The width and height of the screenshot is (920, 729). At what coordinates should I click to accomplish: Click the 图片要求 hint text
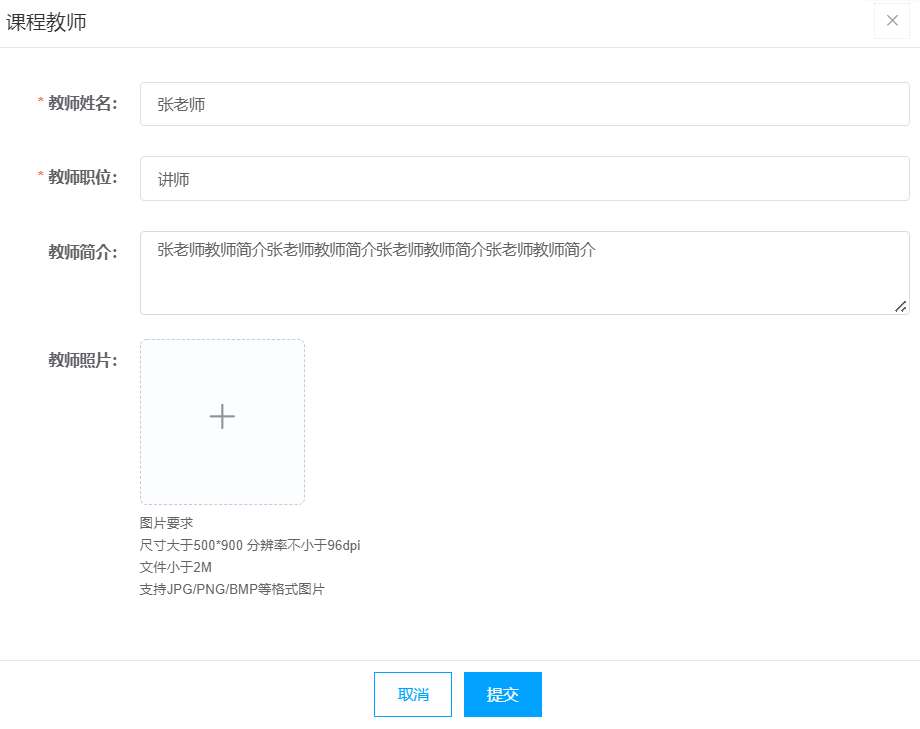coord(167,523)
